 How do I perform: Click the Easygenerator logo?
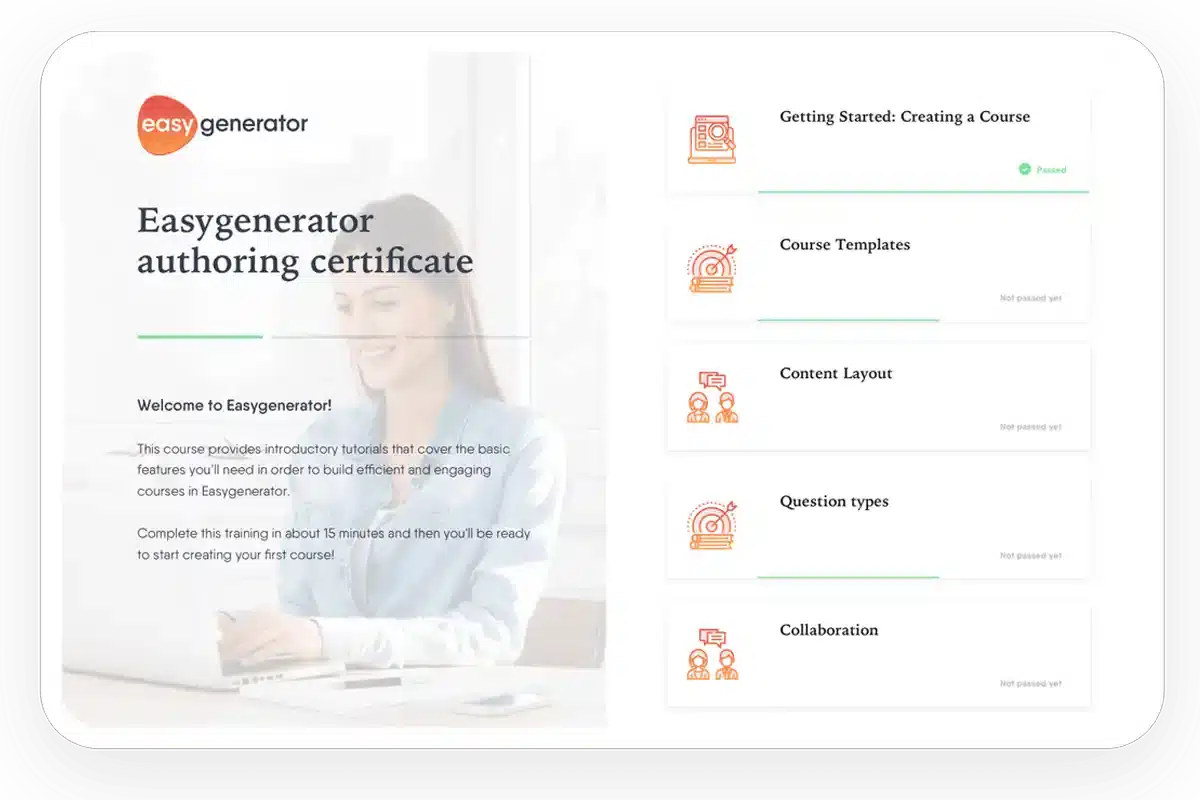pos(222,125)
